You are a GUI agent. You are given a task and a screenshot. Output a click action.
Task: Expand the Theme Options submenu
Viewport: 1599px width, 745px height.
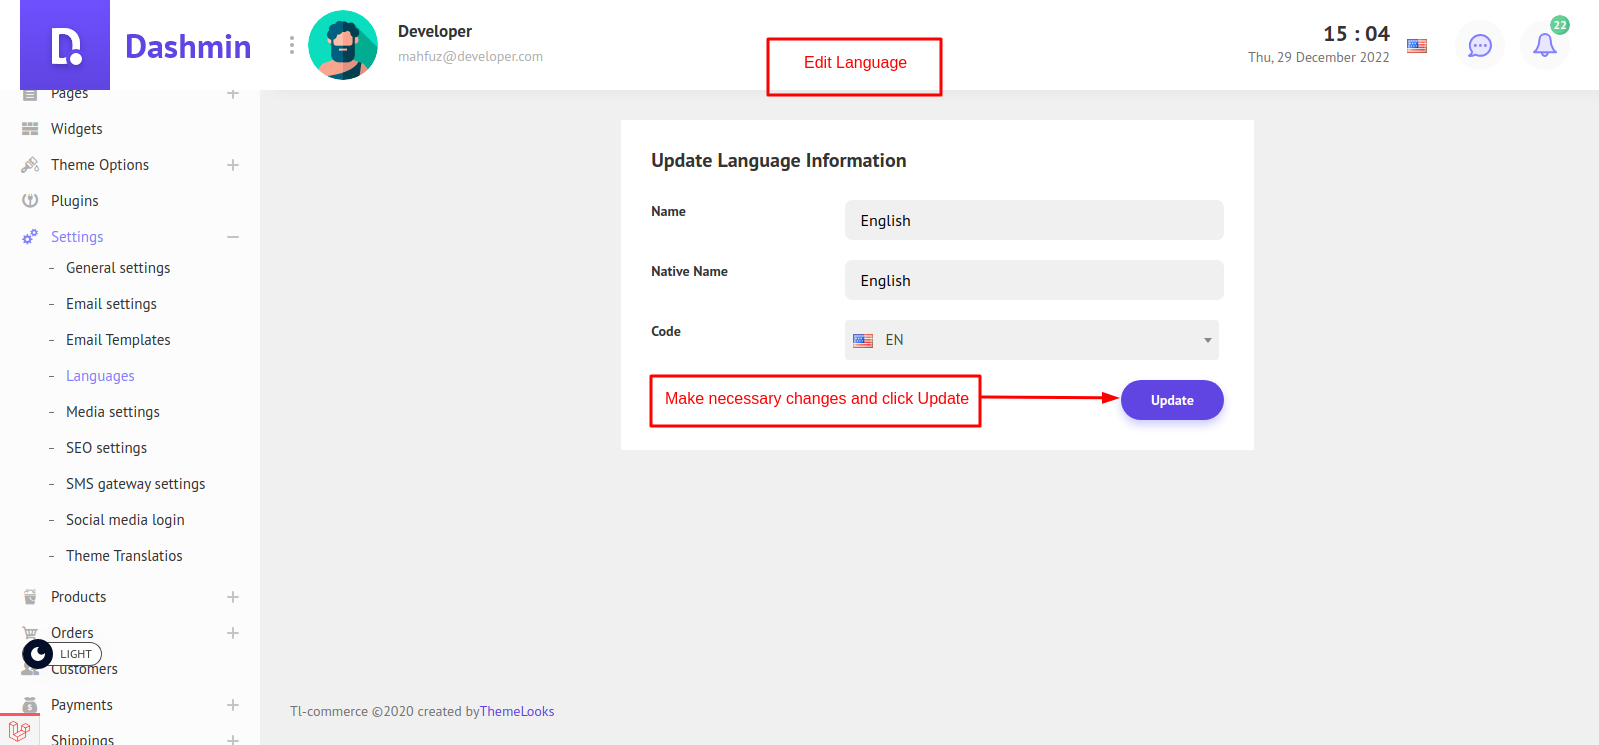point(233,165)
